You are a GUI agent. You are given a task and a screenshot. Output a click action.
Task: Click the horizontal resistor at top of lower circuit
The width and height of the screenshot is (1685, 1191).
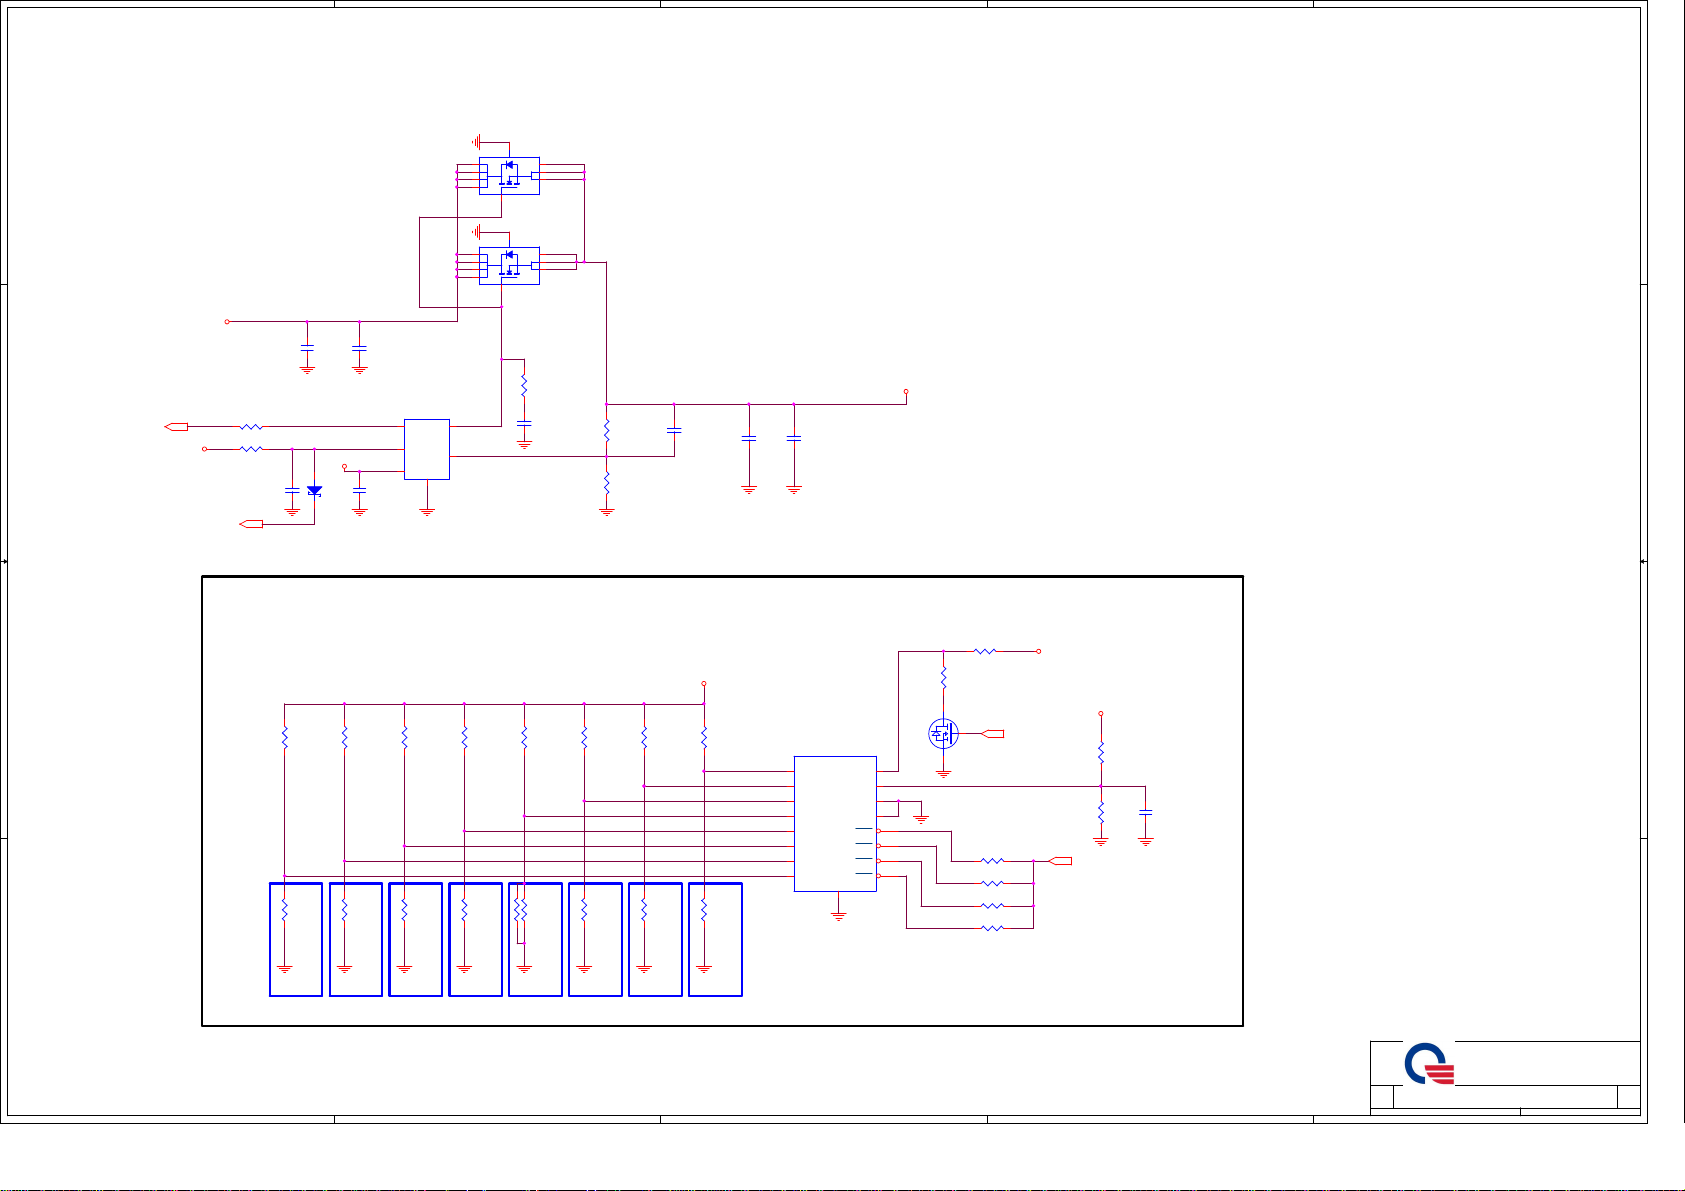coord(985,651)
